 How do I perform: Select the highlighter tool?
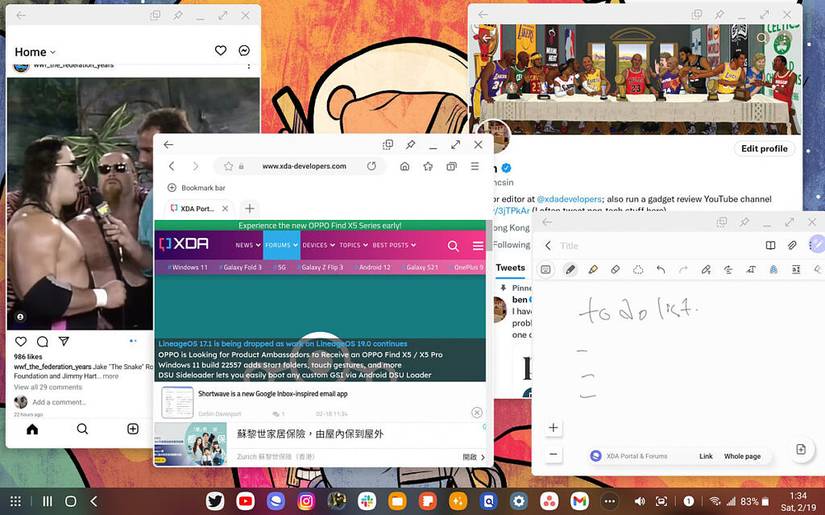[x=593, y=269]
